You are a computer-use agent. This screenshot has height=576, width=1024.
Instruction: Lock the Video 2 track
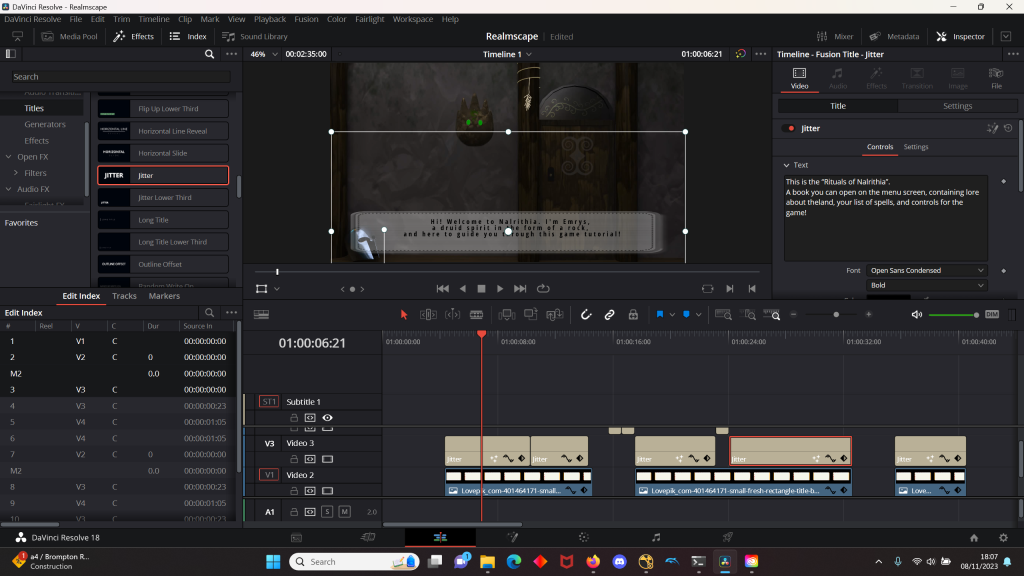pyautogui.click(x=294, y=491)
